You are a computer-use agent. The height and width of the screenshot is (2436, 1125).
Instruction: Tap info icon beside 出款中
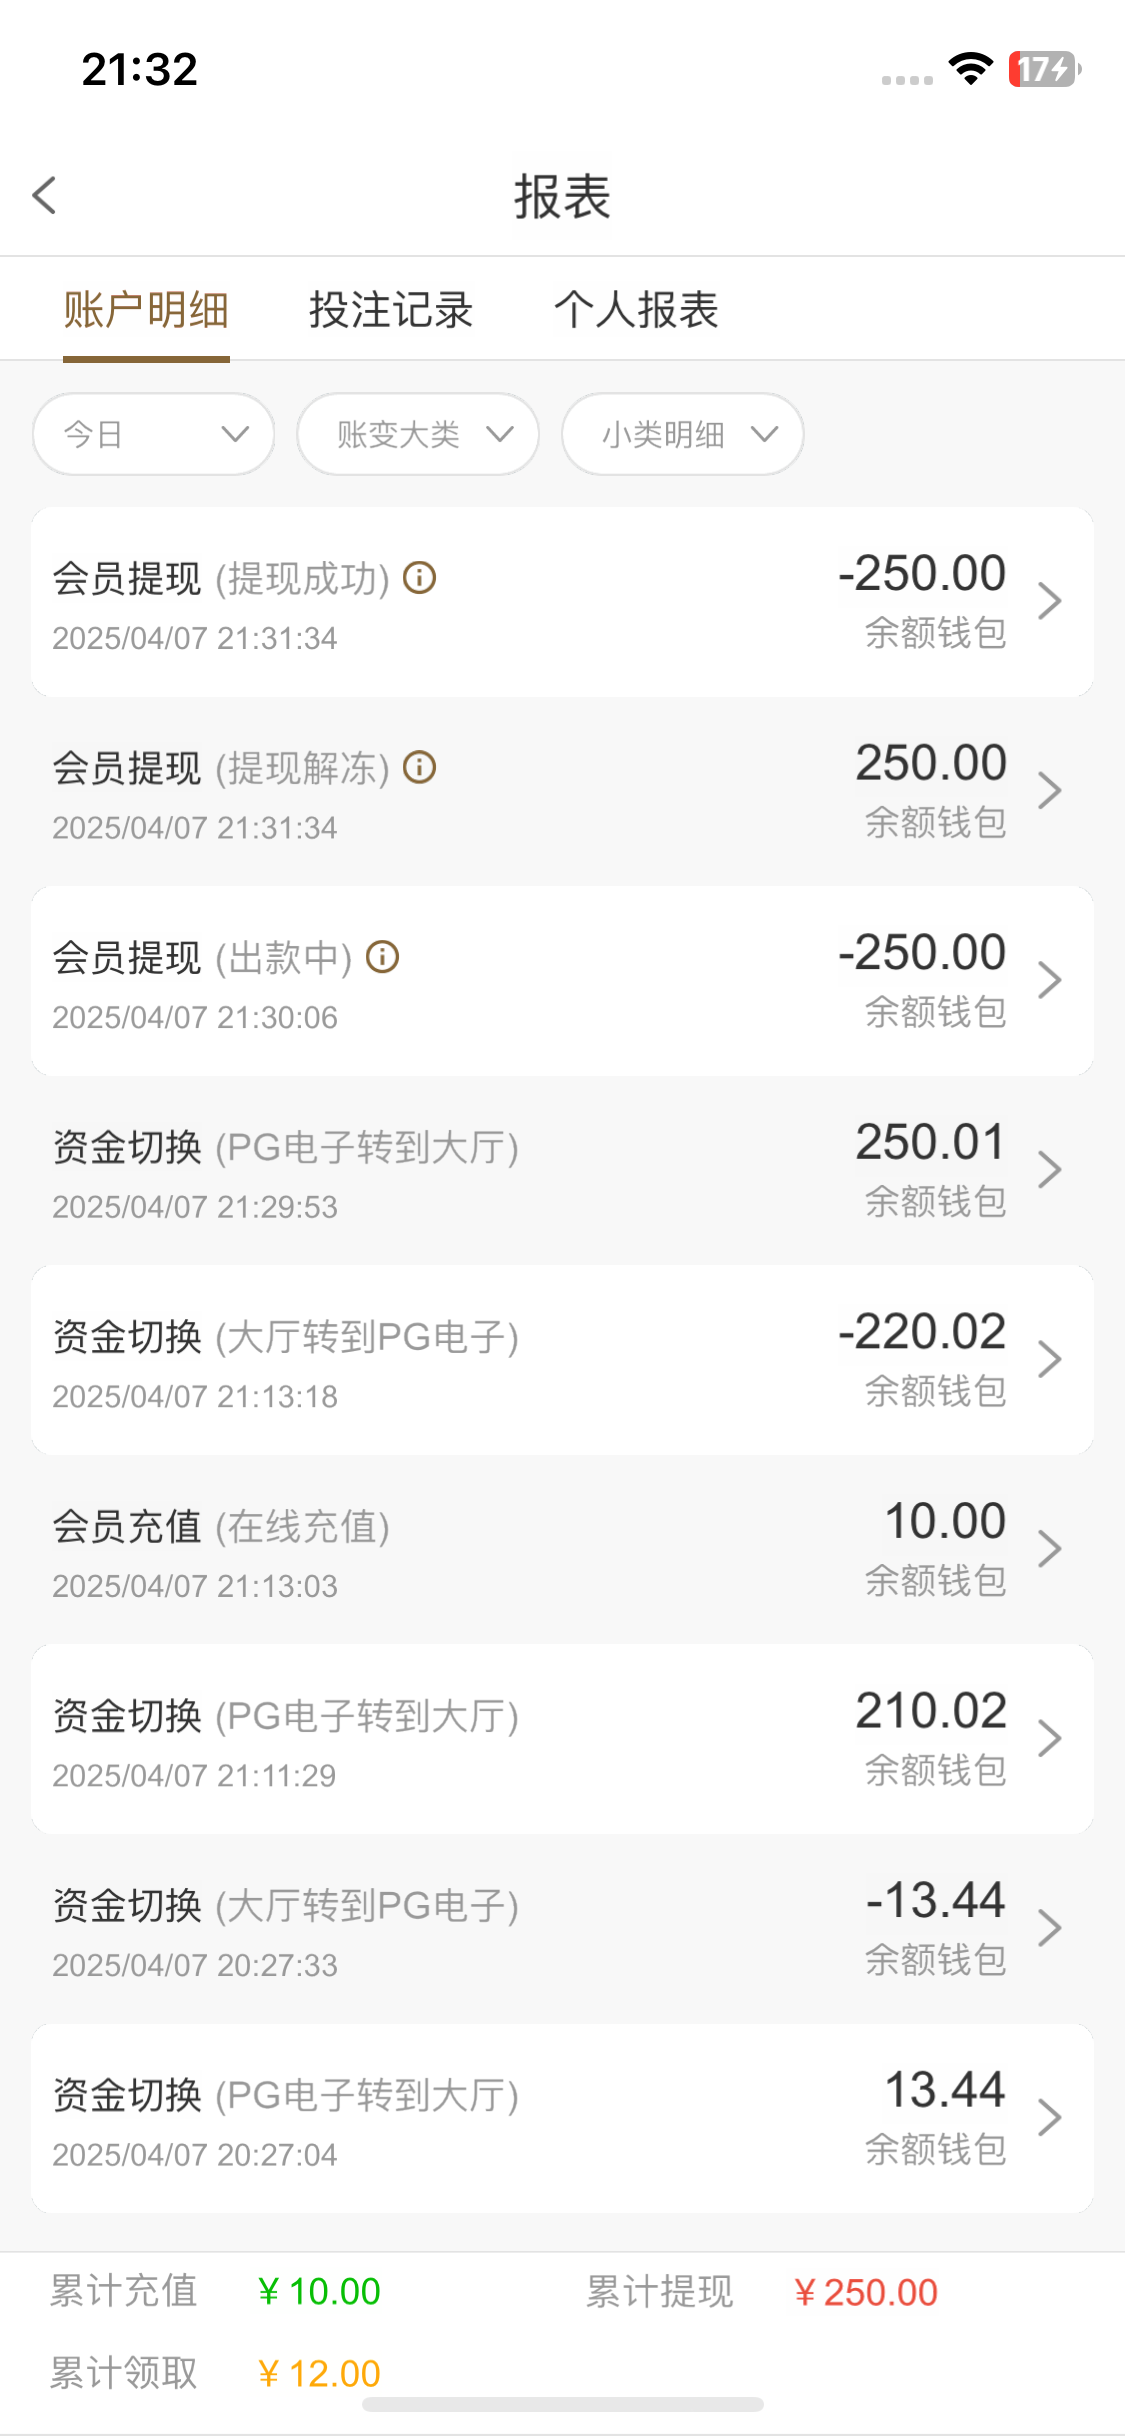383,957
